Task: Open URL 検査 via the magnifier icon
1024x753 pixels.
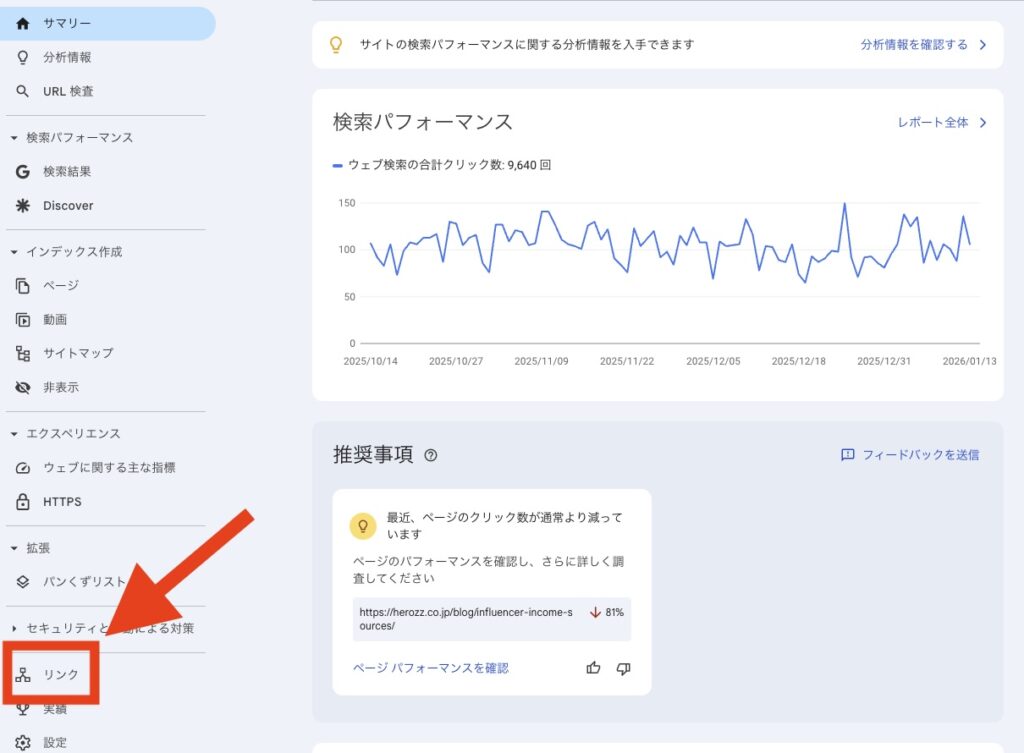Action: 23,91
